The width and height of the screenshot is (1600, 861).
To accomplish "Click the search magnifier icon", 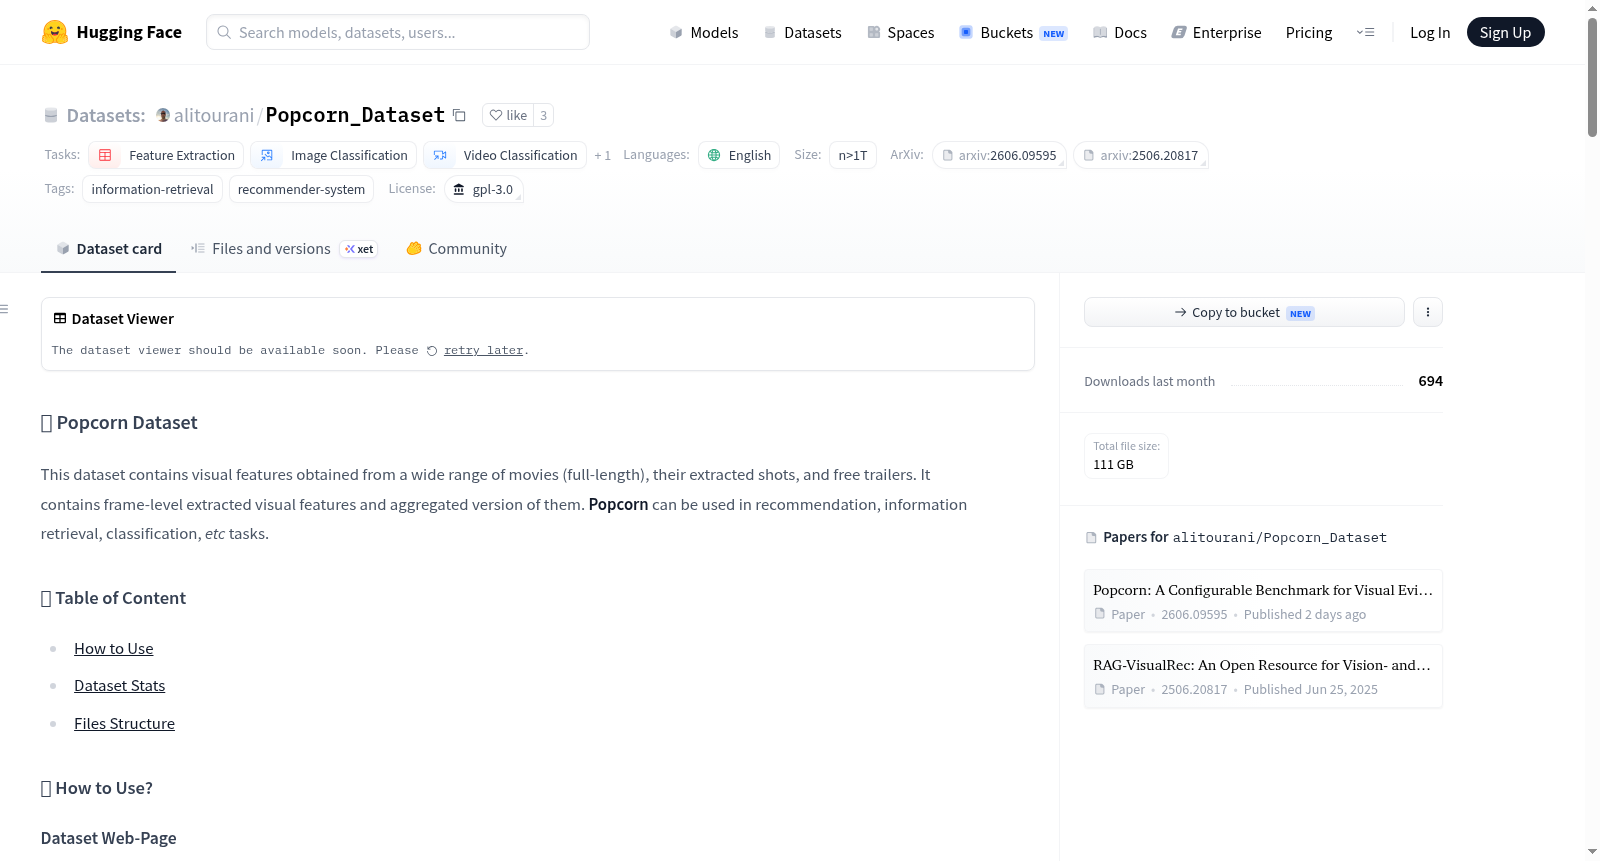I will 224,32.
